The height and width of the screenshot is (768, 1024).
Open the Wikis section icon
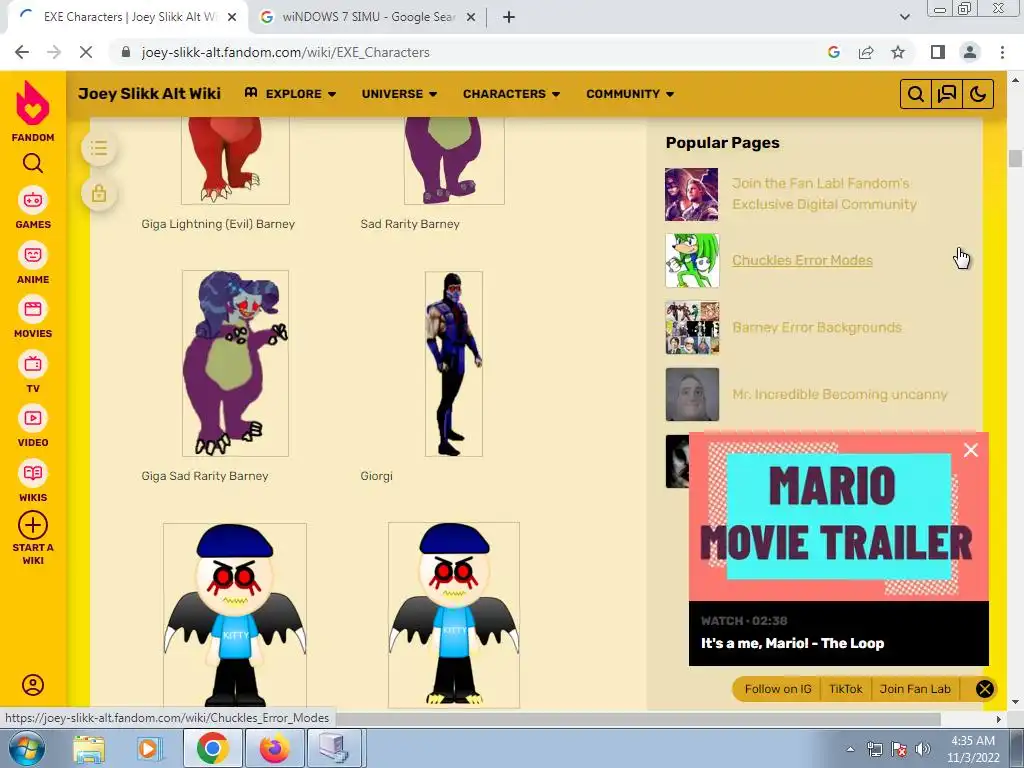[33, 473]
